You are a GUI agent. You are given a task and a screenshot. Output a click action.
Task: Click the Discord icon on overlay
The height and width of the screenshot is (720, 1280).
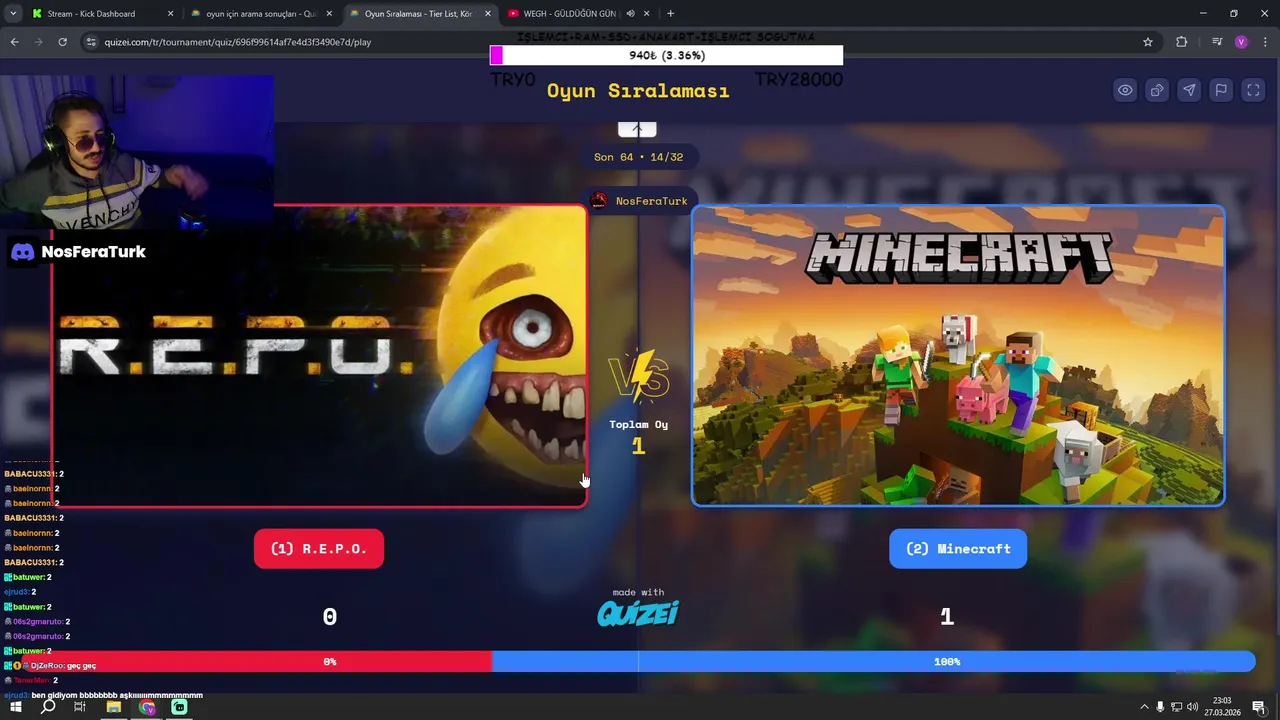tap(22, 252)
